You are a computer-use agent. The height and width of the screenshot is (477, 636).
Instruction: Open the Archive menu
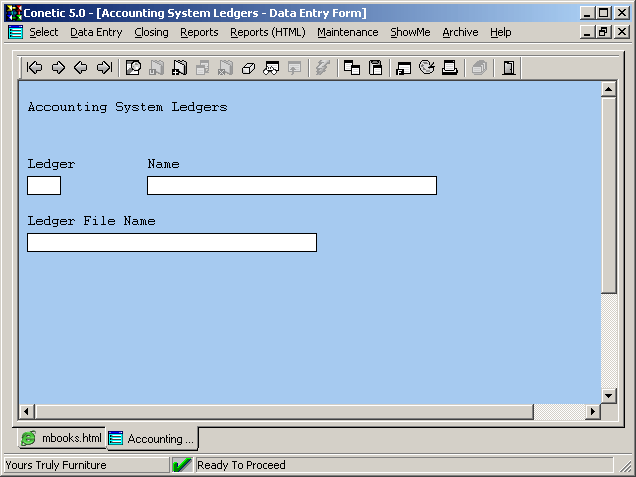460,32
